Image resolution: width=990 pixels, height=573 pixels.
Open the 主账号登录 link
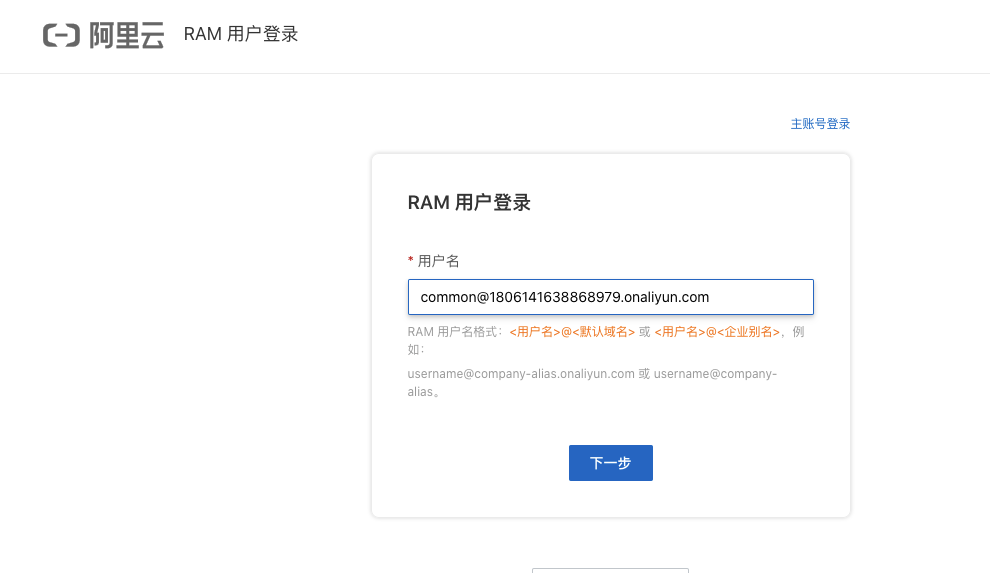coord(820,124)
